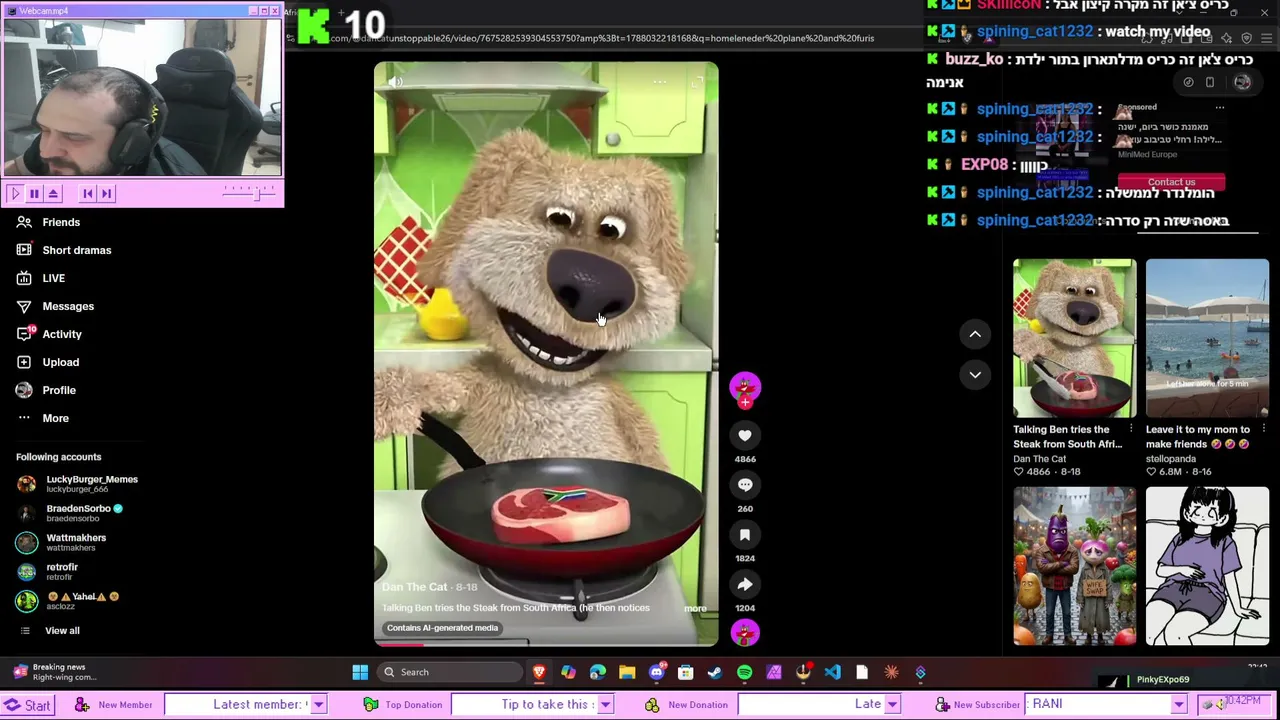Open Microsoft Store from the taskbar
Screen dimensions: 1280x720
pos(686,672)
